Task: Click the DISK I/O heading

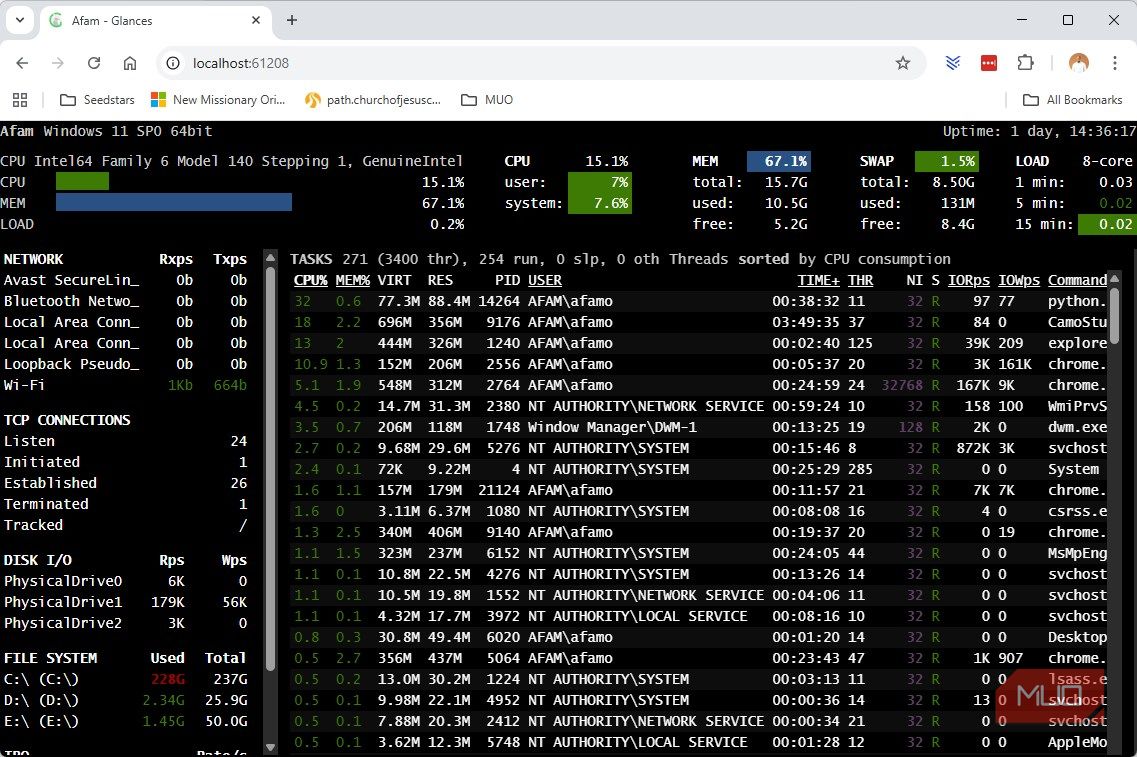Action: click(38, 560)
